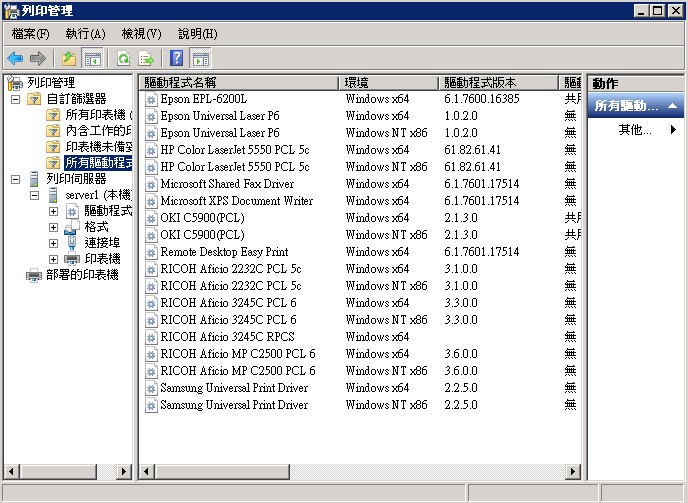Select RICOH Aficio 2232C PCL 5c x86 row
Image resolution: width=688 pixels, height=503 pixels.
pyautogui.click(x=361, y=286)
